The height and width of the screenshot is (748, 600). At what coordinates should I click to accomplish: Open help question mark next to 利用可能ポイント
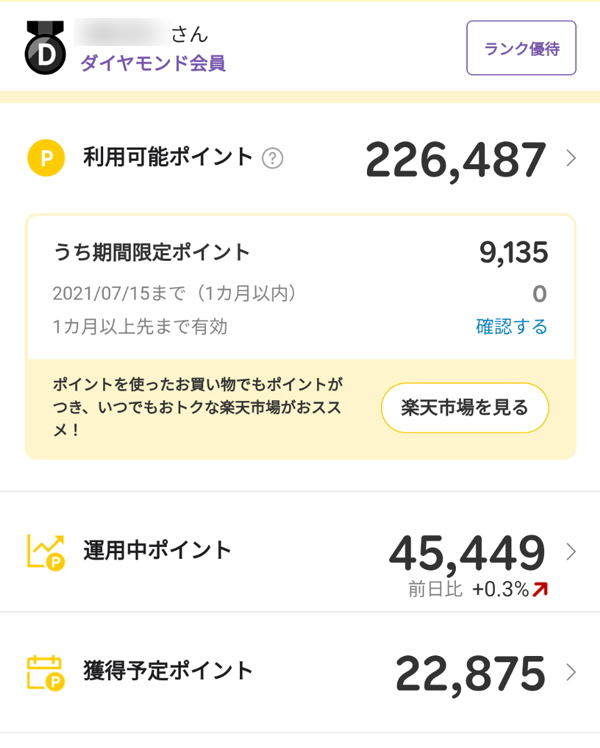272,158
